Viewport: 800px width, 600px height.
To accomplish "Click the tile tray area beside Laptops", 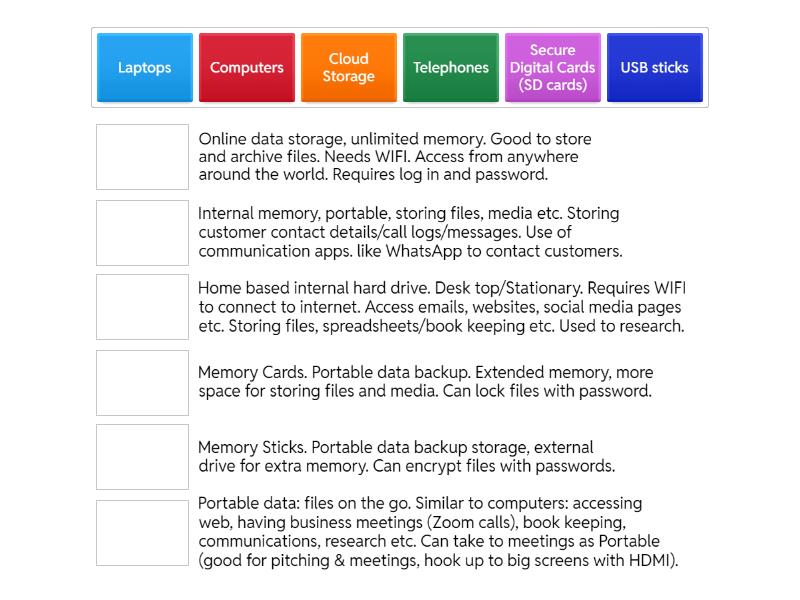I will pyautogui.click(x=94, y=68).
